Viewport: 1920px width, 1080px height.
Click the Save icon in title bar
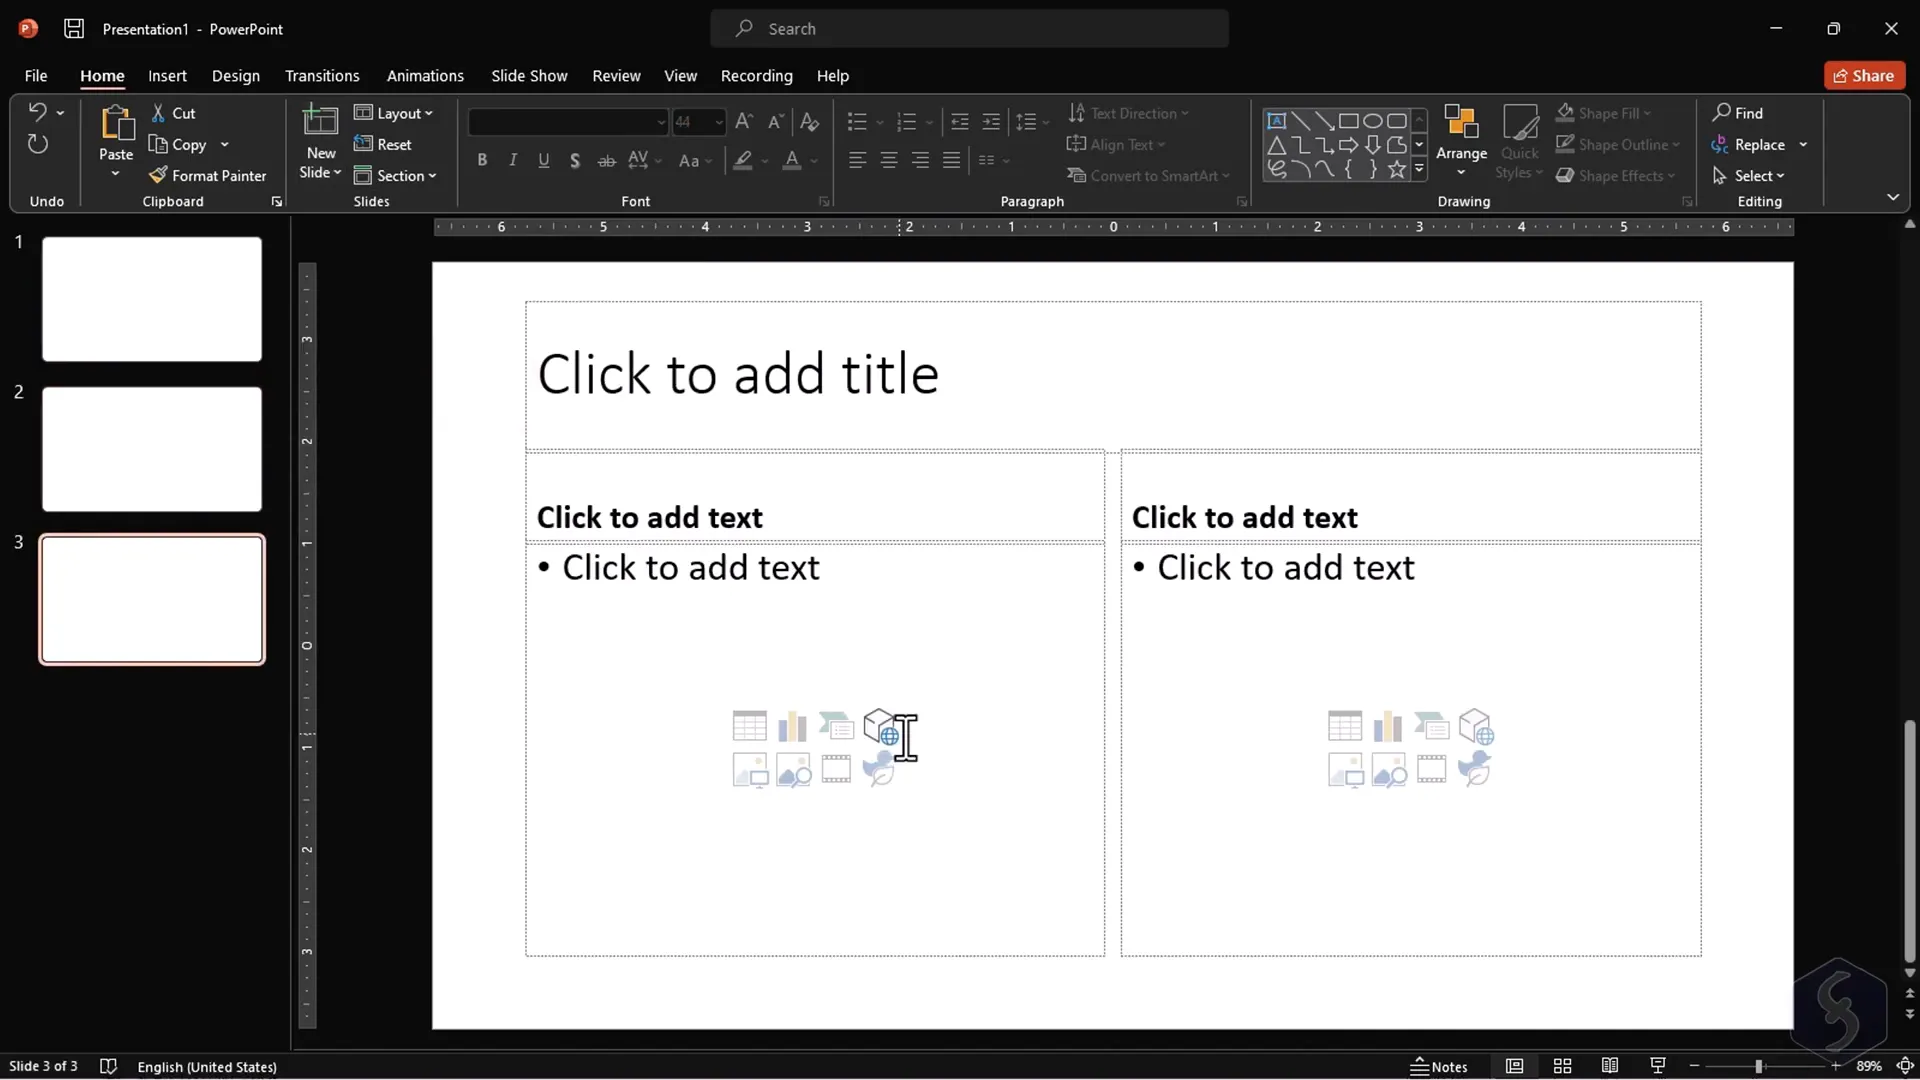point(74,29)
